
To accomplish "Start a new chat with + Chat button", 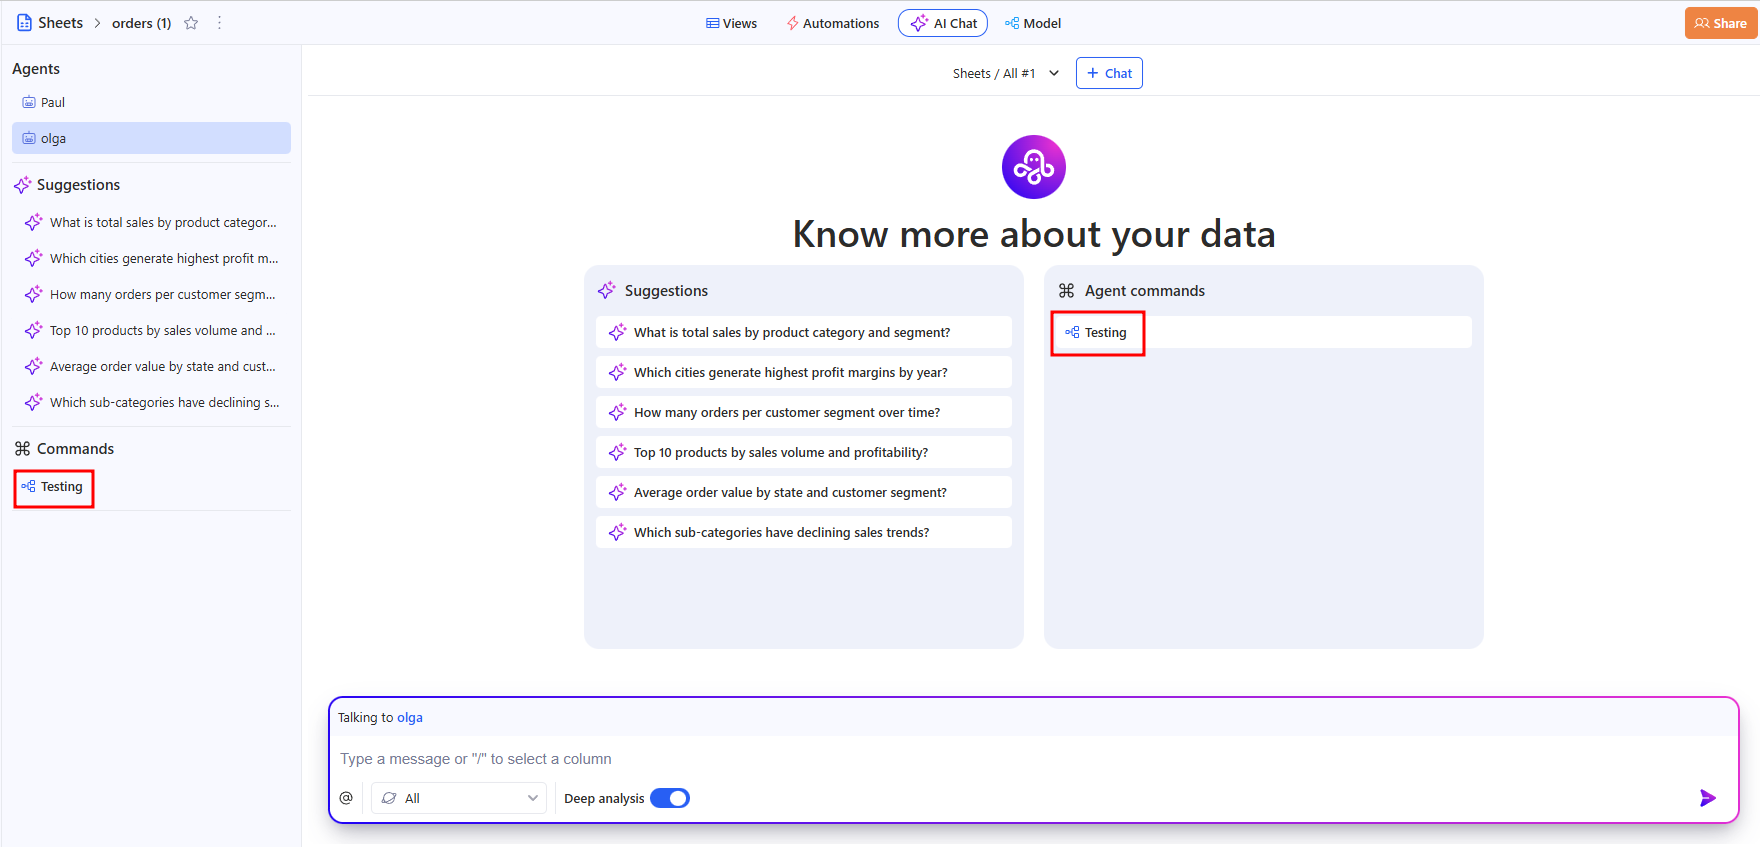I will [x=1109, y=73].
